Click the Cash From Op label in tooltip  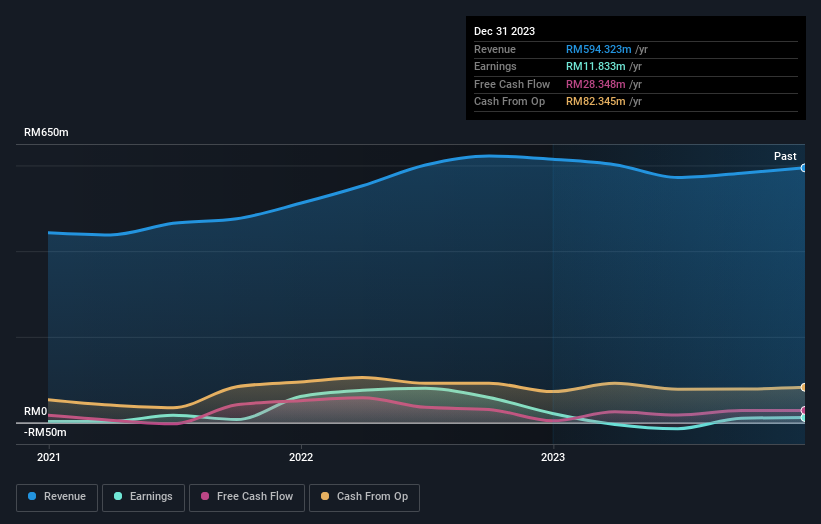click(x=509, y=102)
